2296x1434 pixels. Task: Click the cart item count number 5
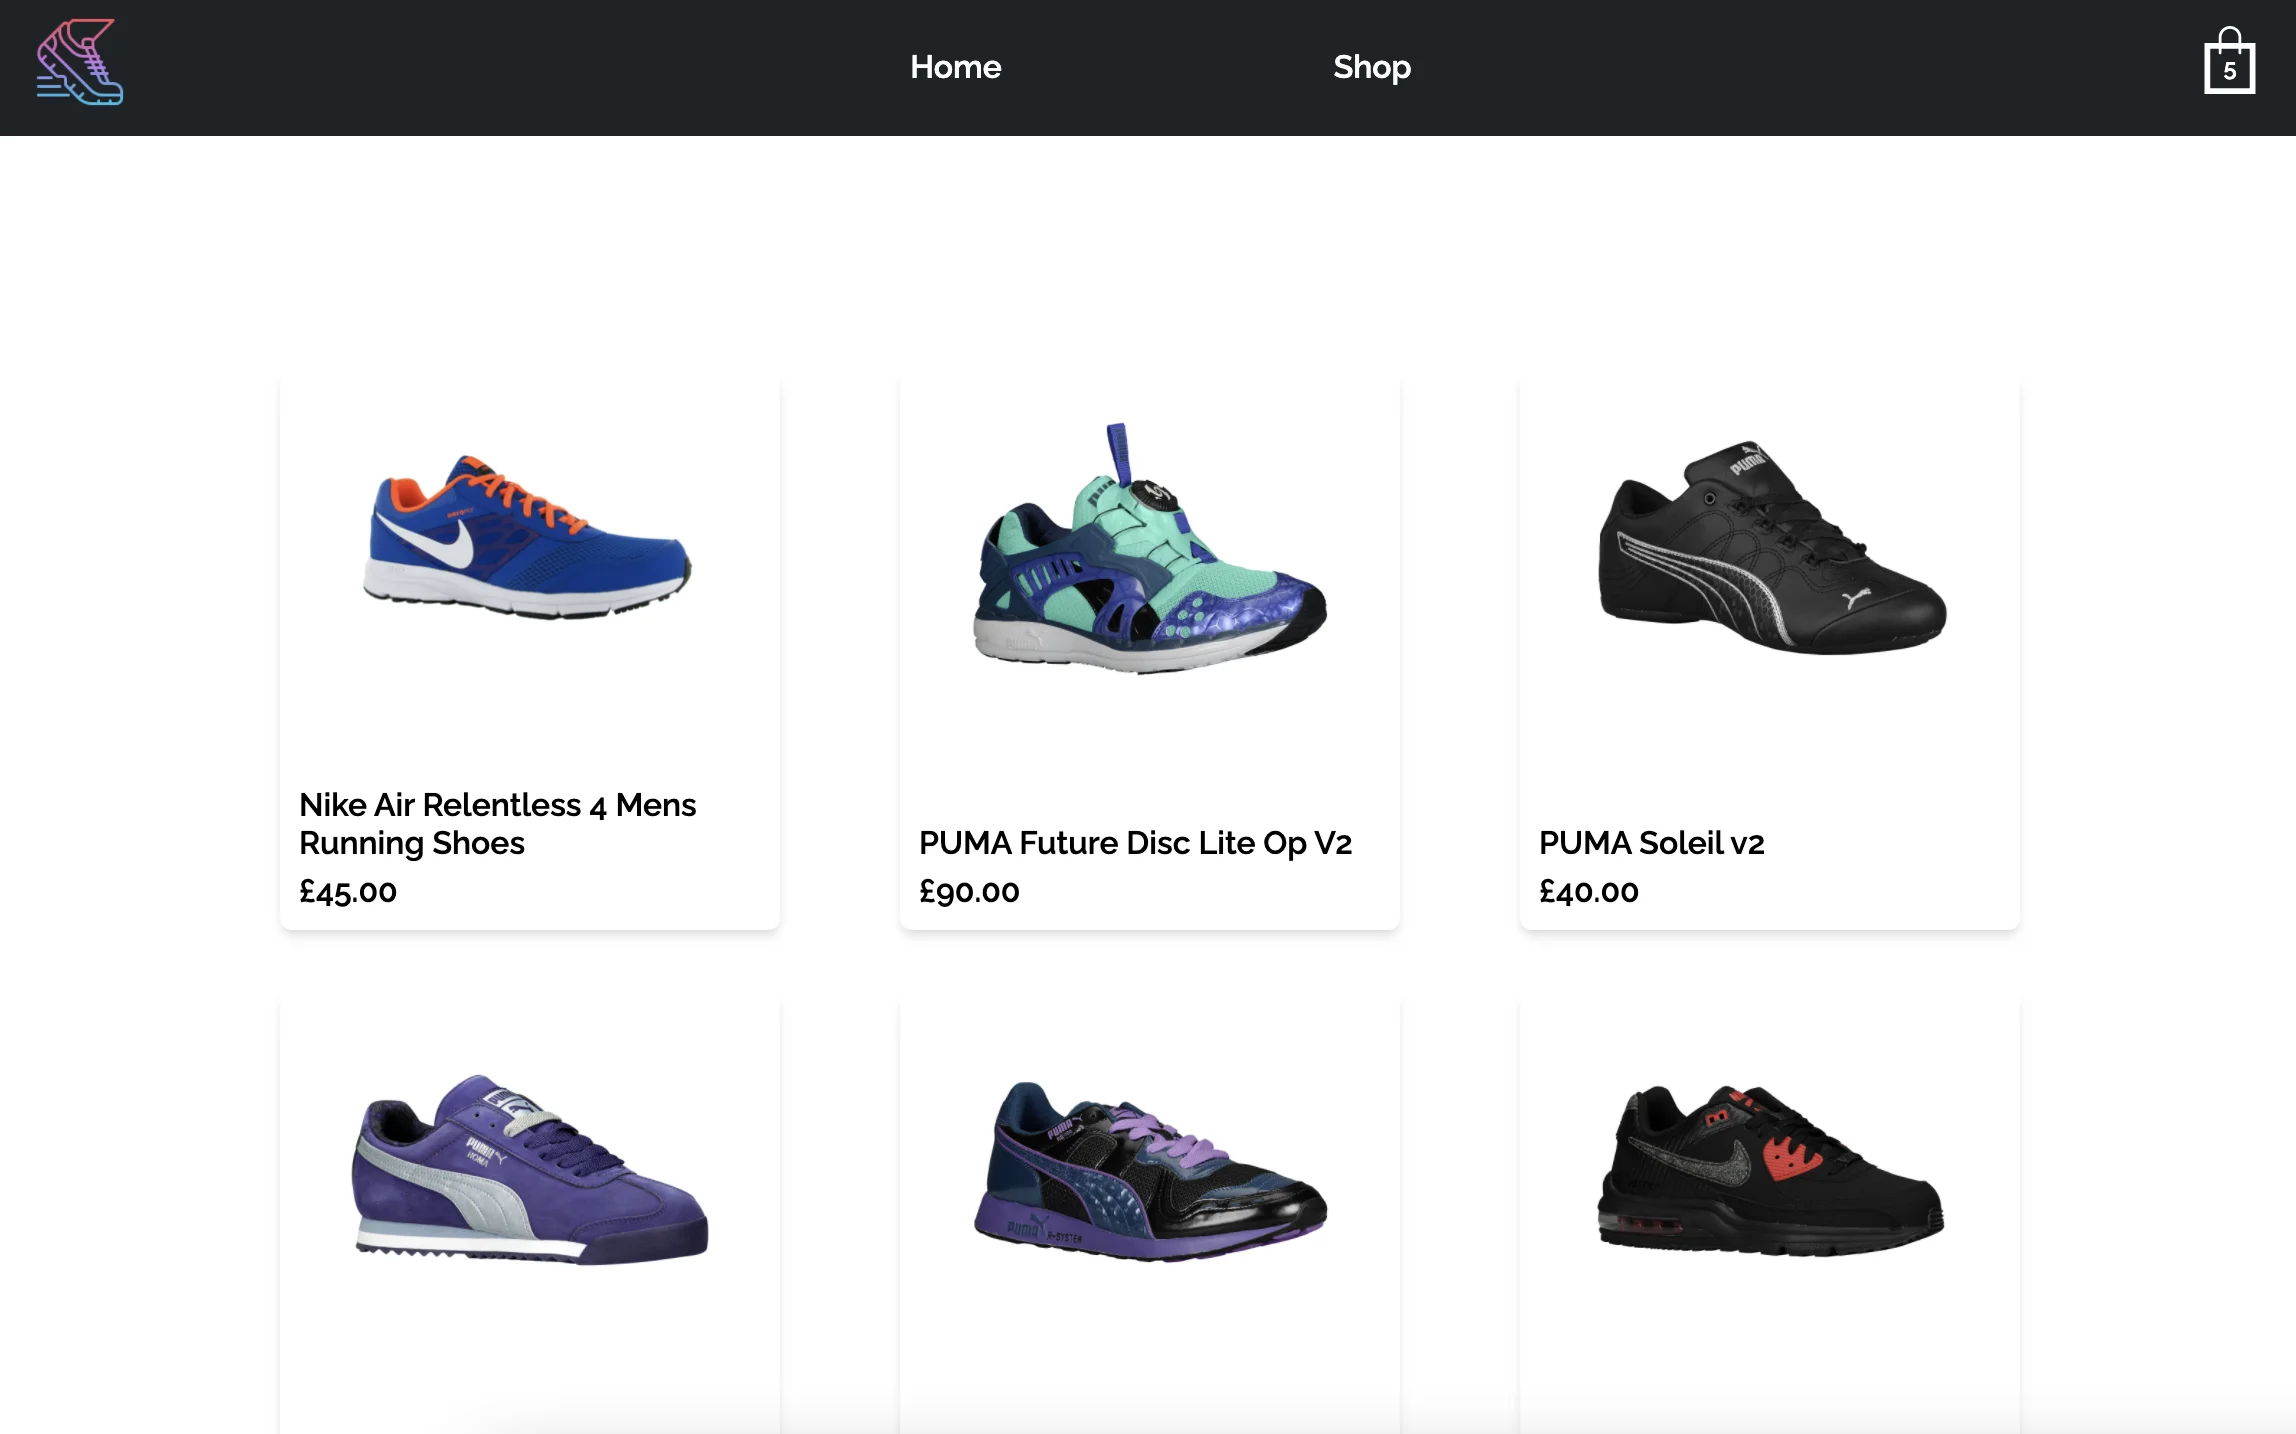click(2230, 72)
